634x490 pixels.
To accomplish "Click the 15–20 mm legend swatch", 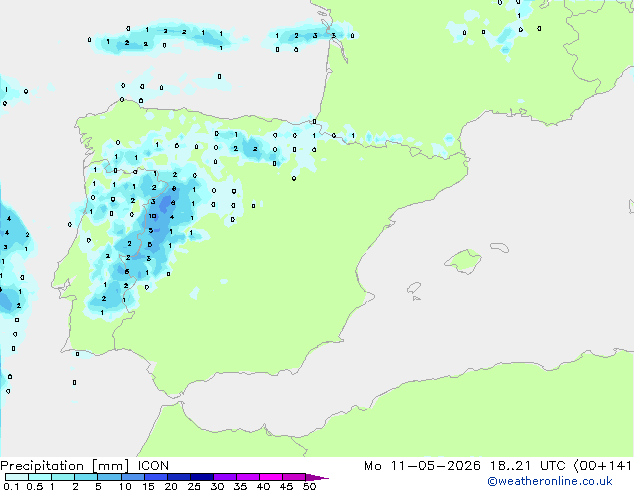I will point(156,477).
